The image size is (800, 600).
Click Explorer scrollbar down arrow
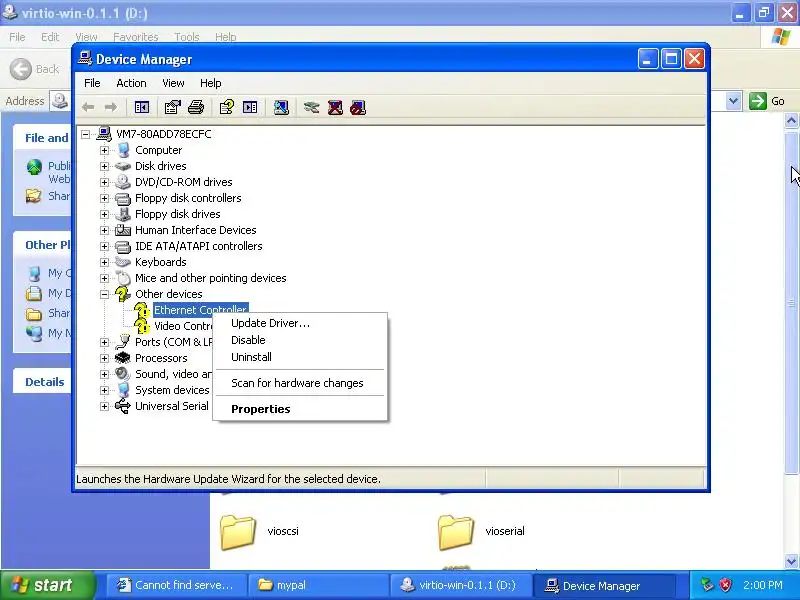(791, 562)
